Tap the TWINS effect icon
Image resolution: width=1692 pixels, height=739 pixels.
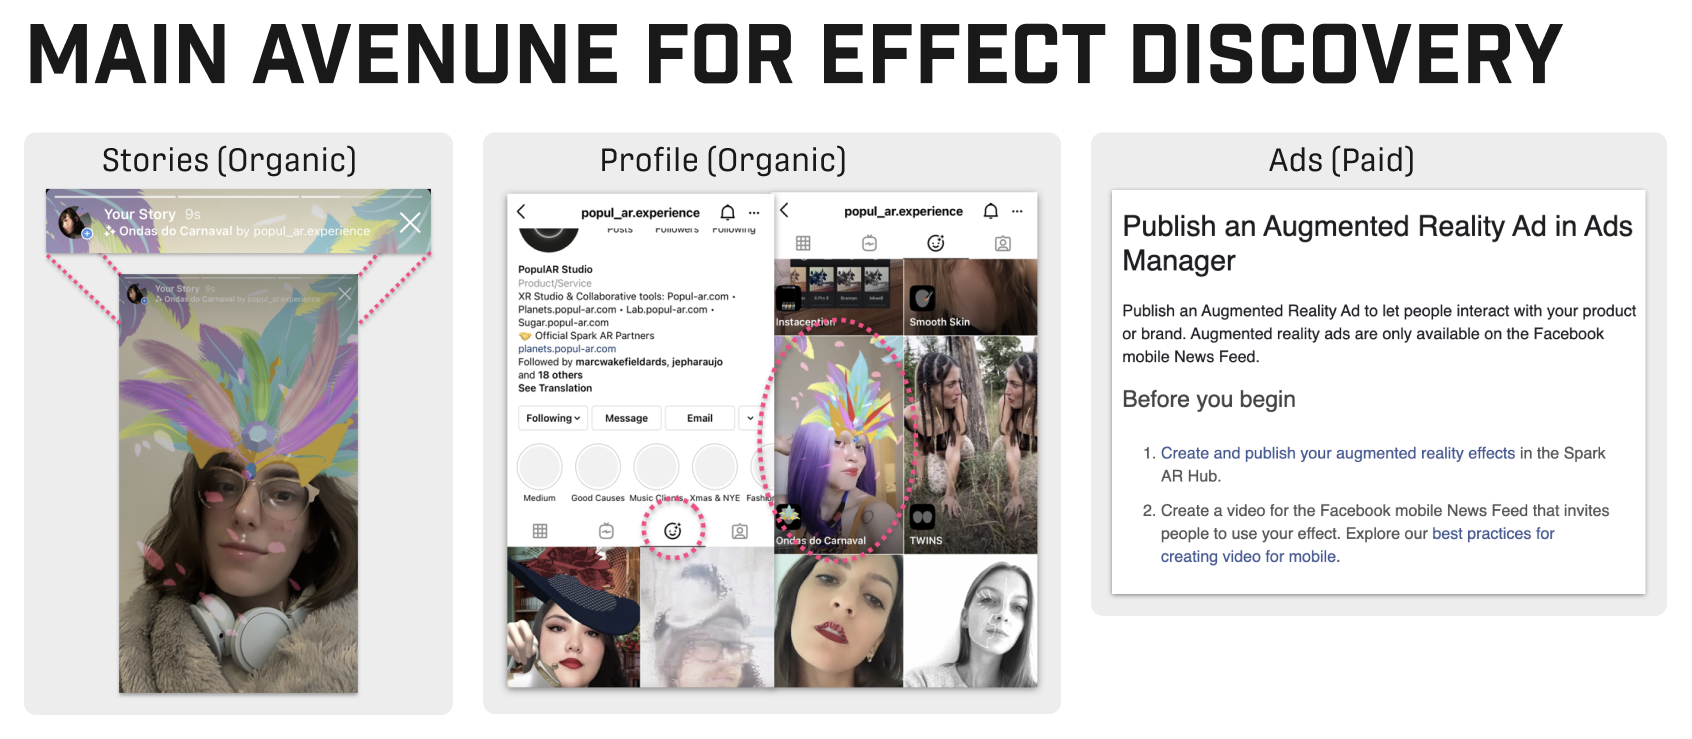click(x=922, y=517)
